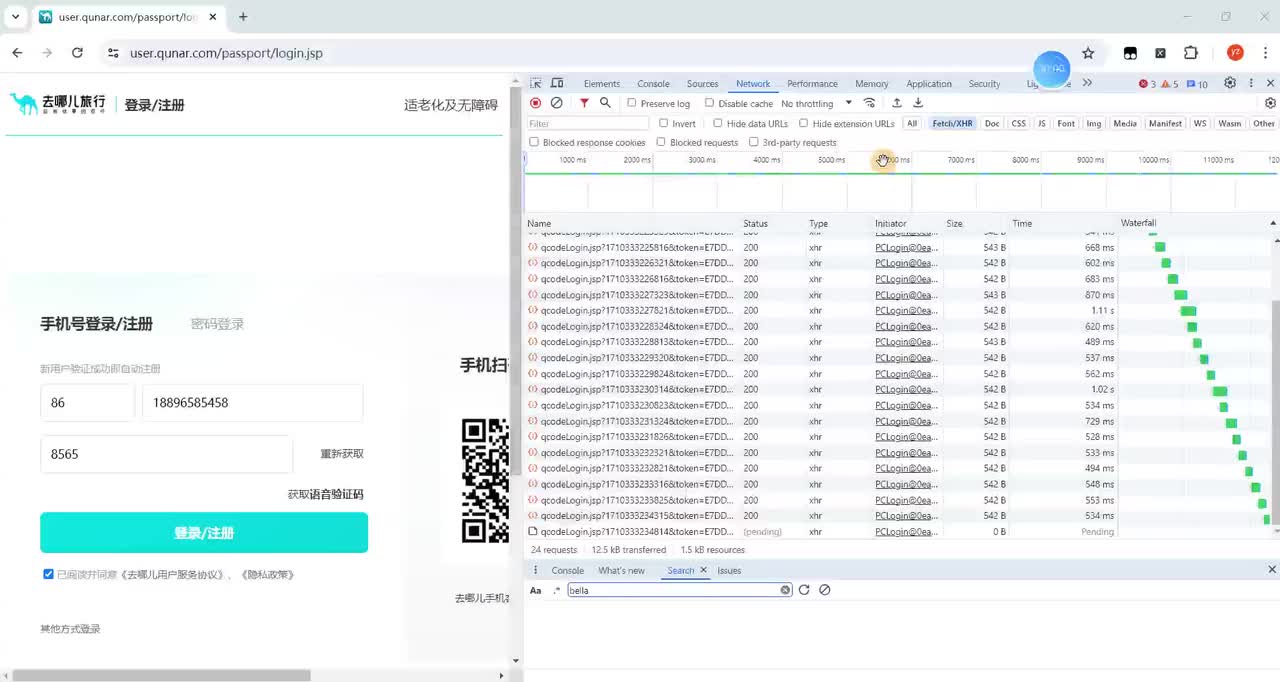1280x682 pixels.
Task: Enable Preserve log checkbox
Action: coord(632,103)
